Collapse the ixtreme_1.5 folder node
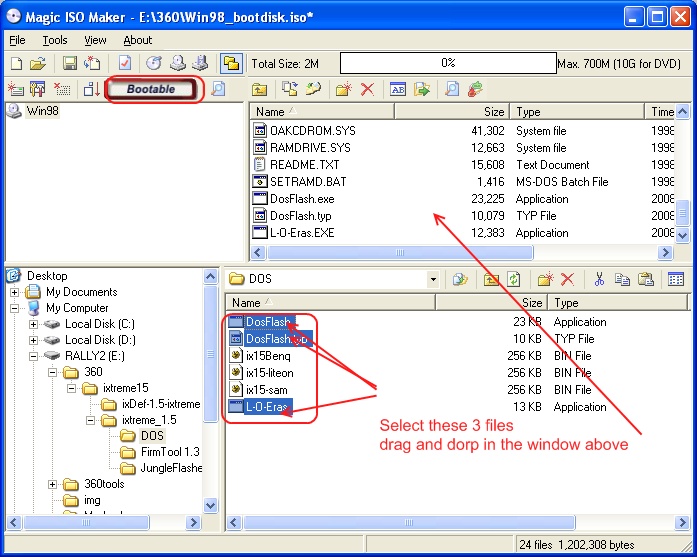 (x=90, y=420)
